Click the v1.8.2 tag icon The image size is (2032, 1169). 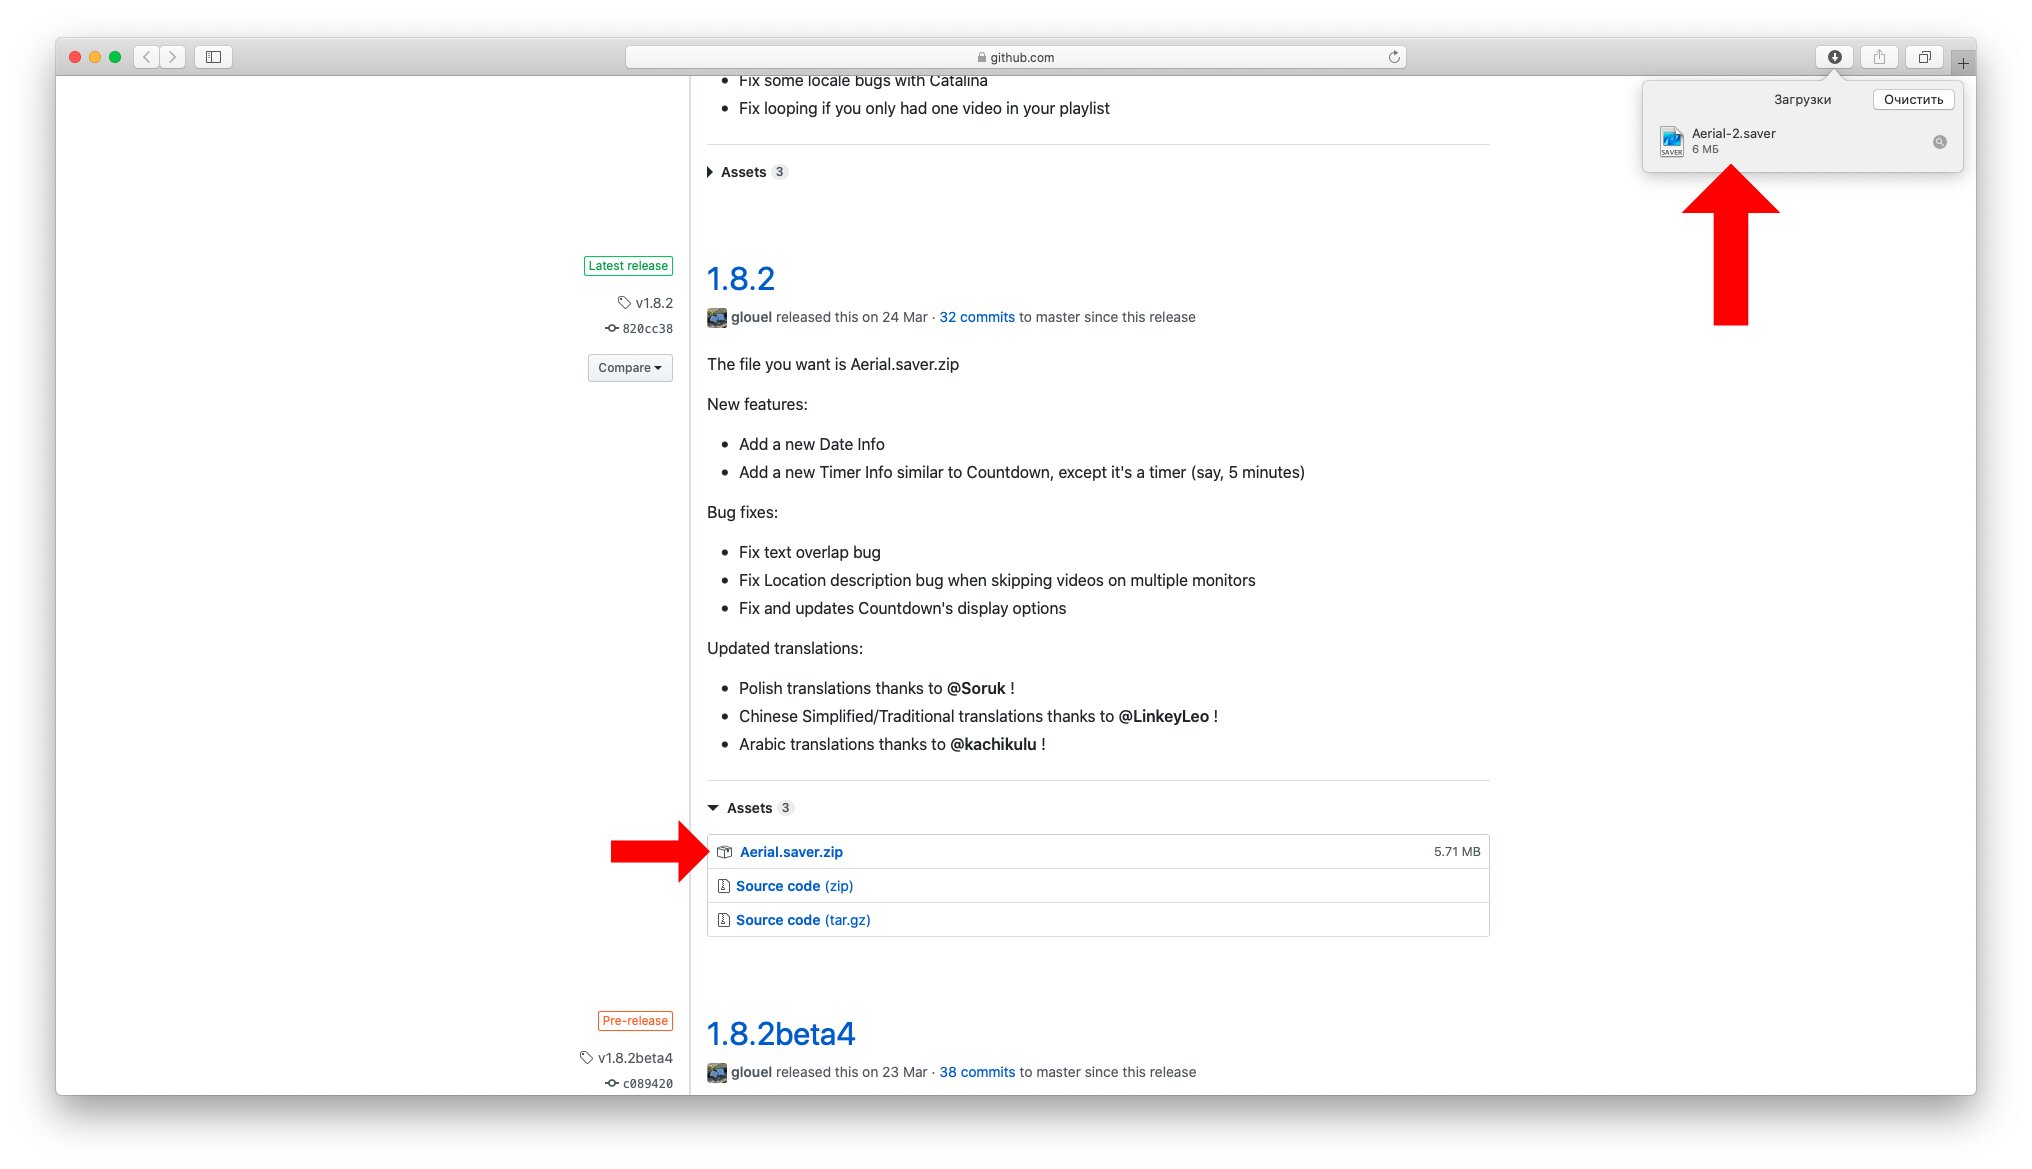624,302
